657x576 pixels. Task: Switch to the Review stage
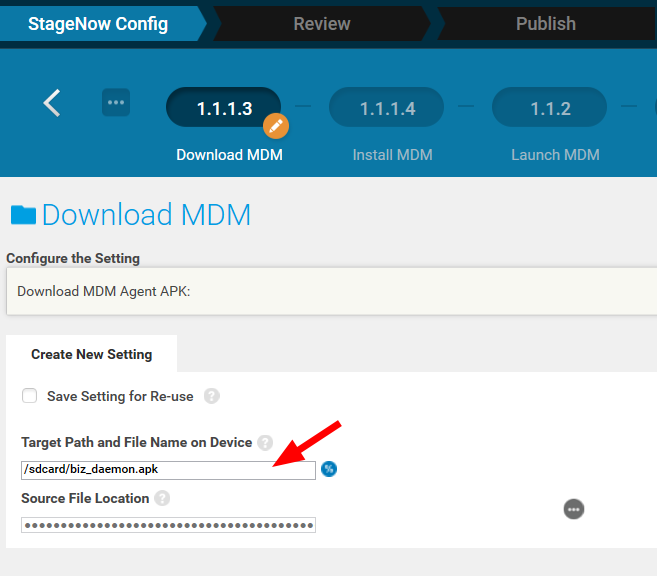click(x=322, y=24)
